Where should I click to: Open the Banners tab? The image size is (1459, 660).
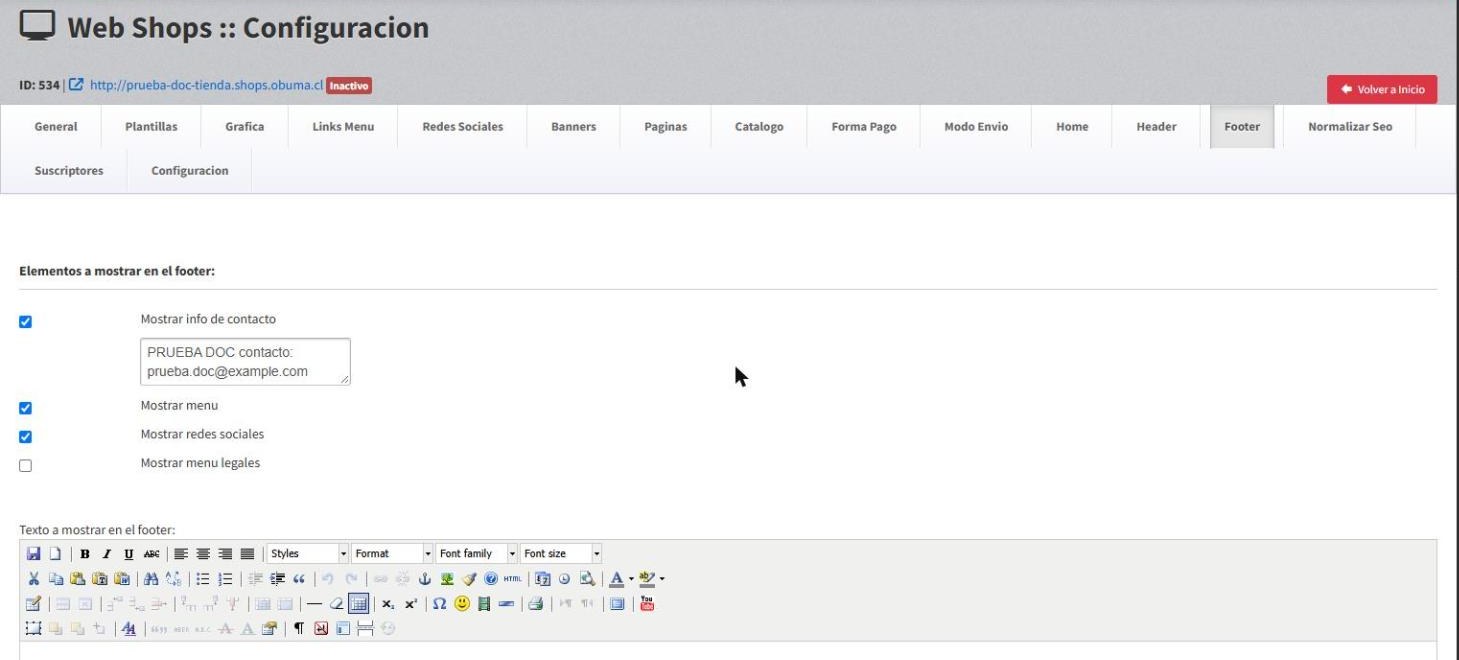574,127
